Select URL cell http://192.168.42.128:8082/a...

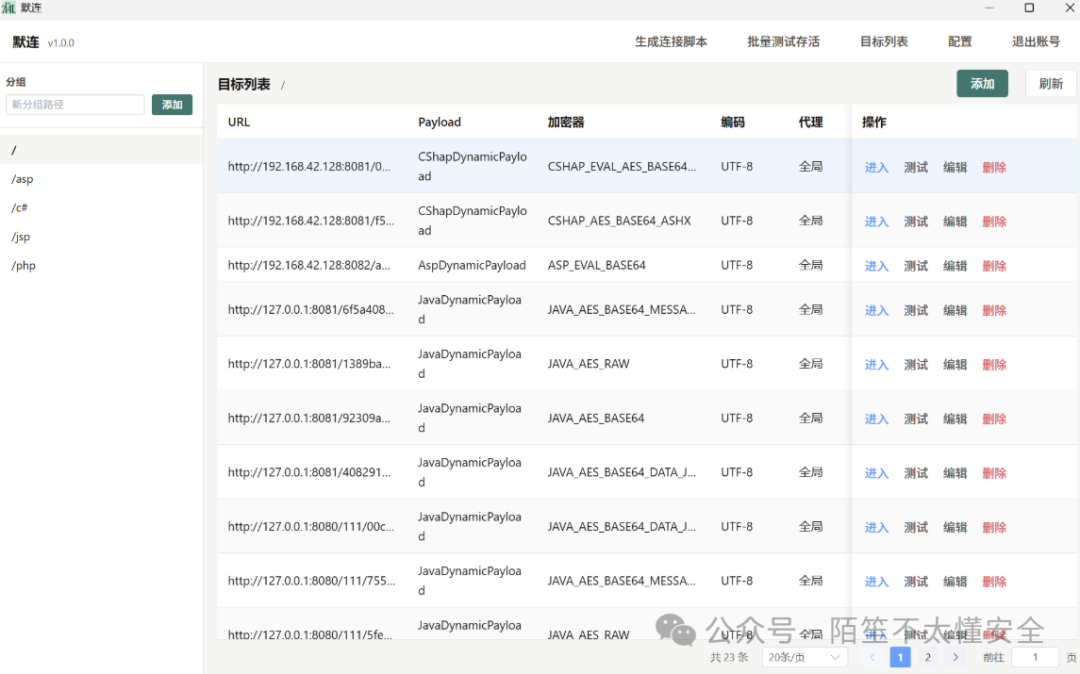coord(309,265)
